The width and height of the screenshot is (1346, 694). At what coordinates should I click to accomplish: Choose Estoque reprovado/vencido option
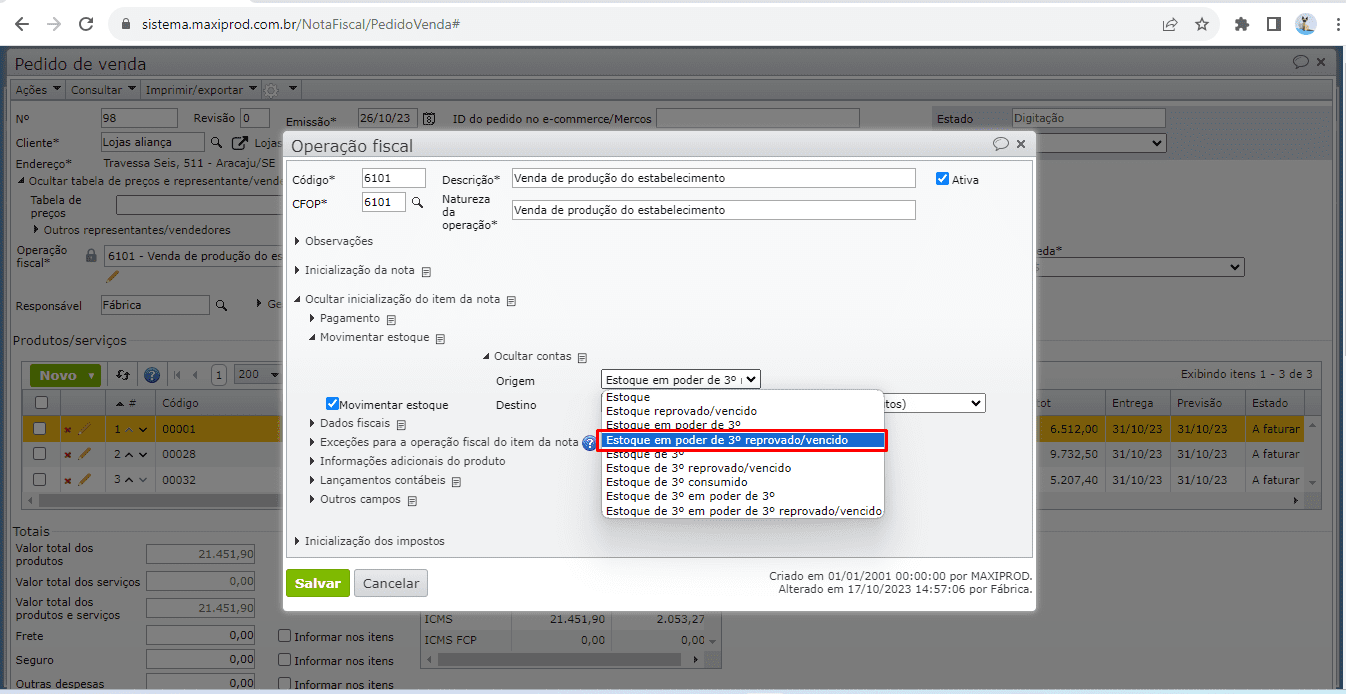(x=742, y=411)
